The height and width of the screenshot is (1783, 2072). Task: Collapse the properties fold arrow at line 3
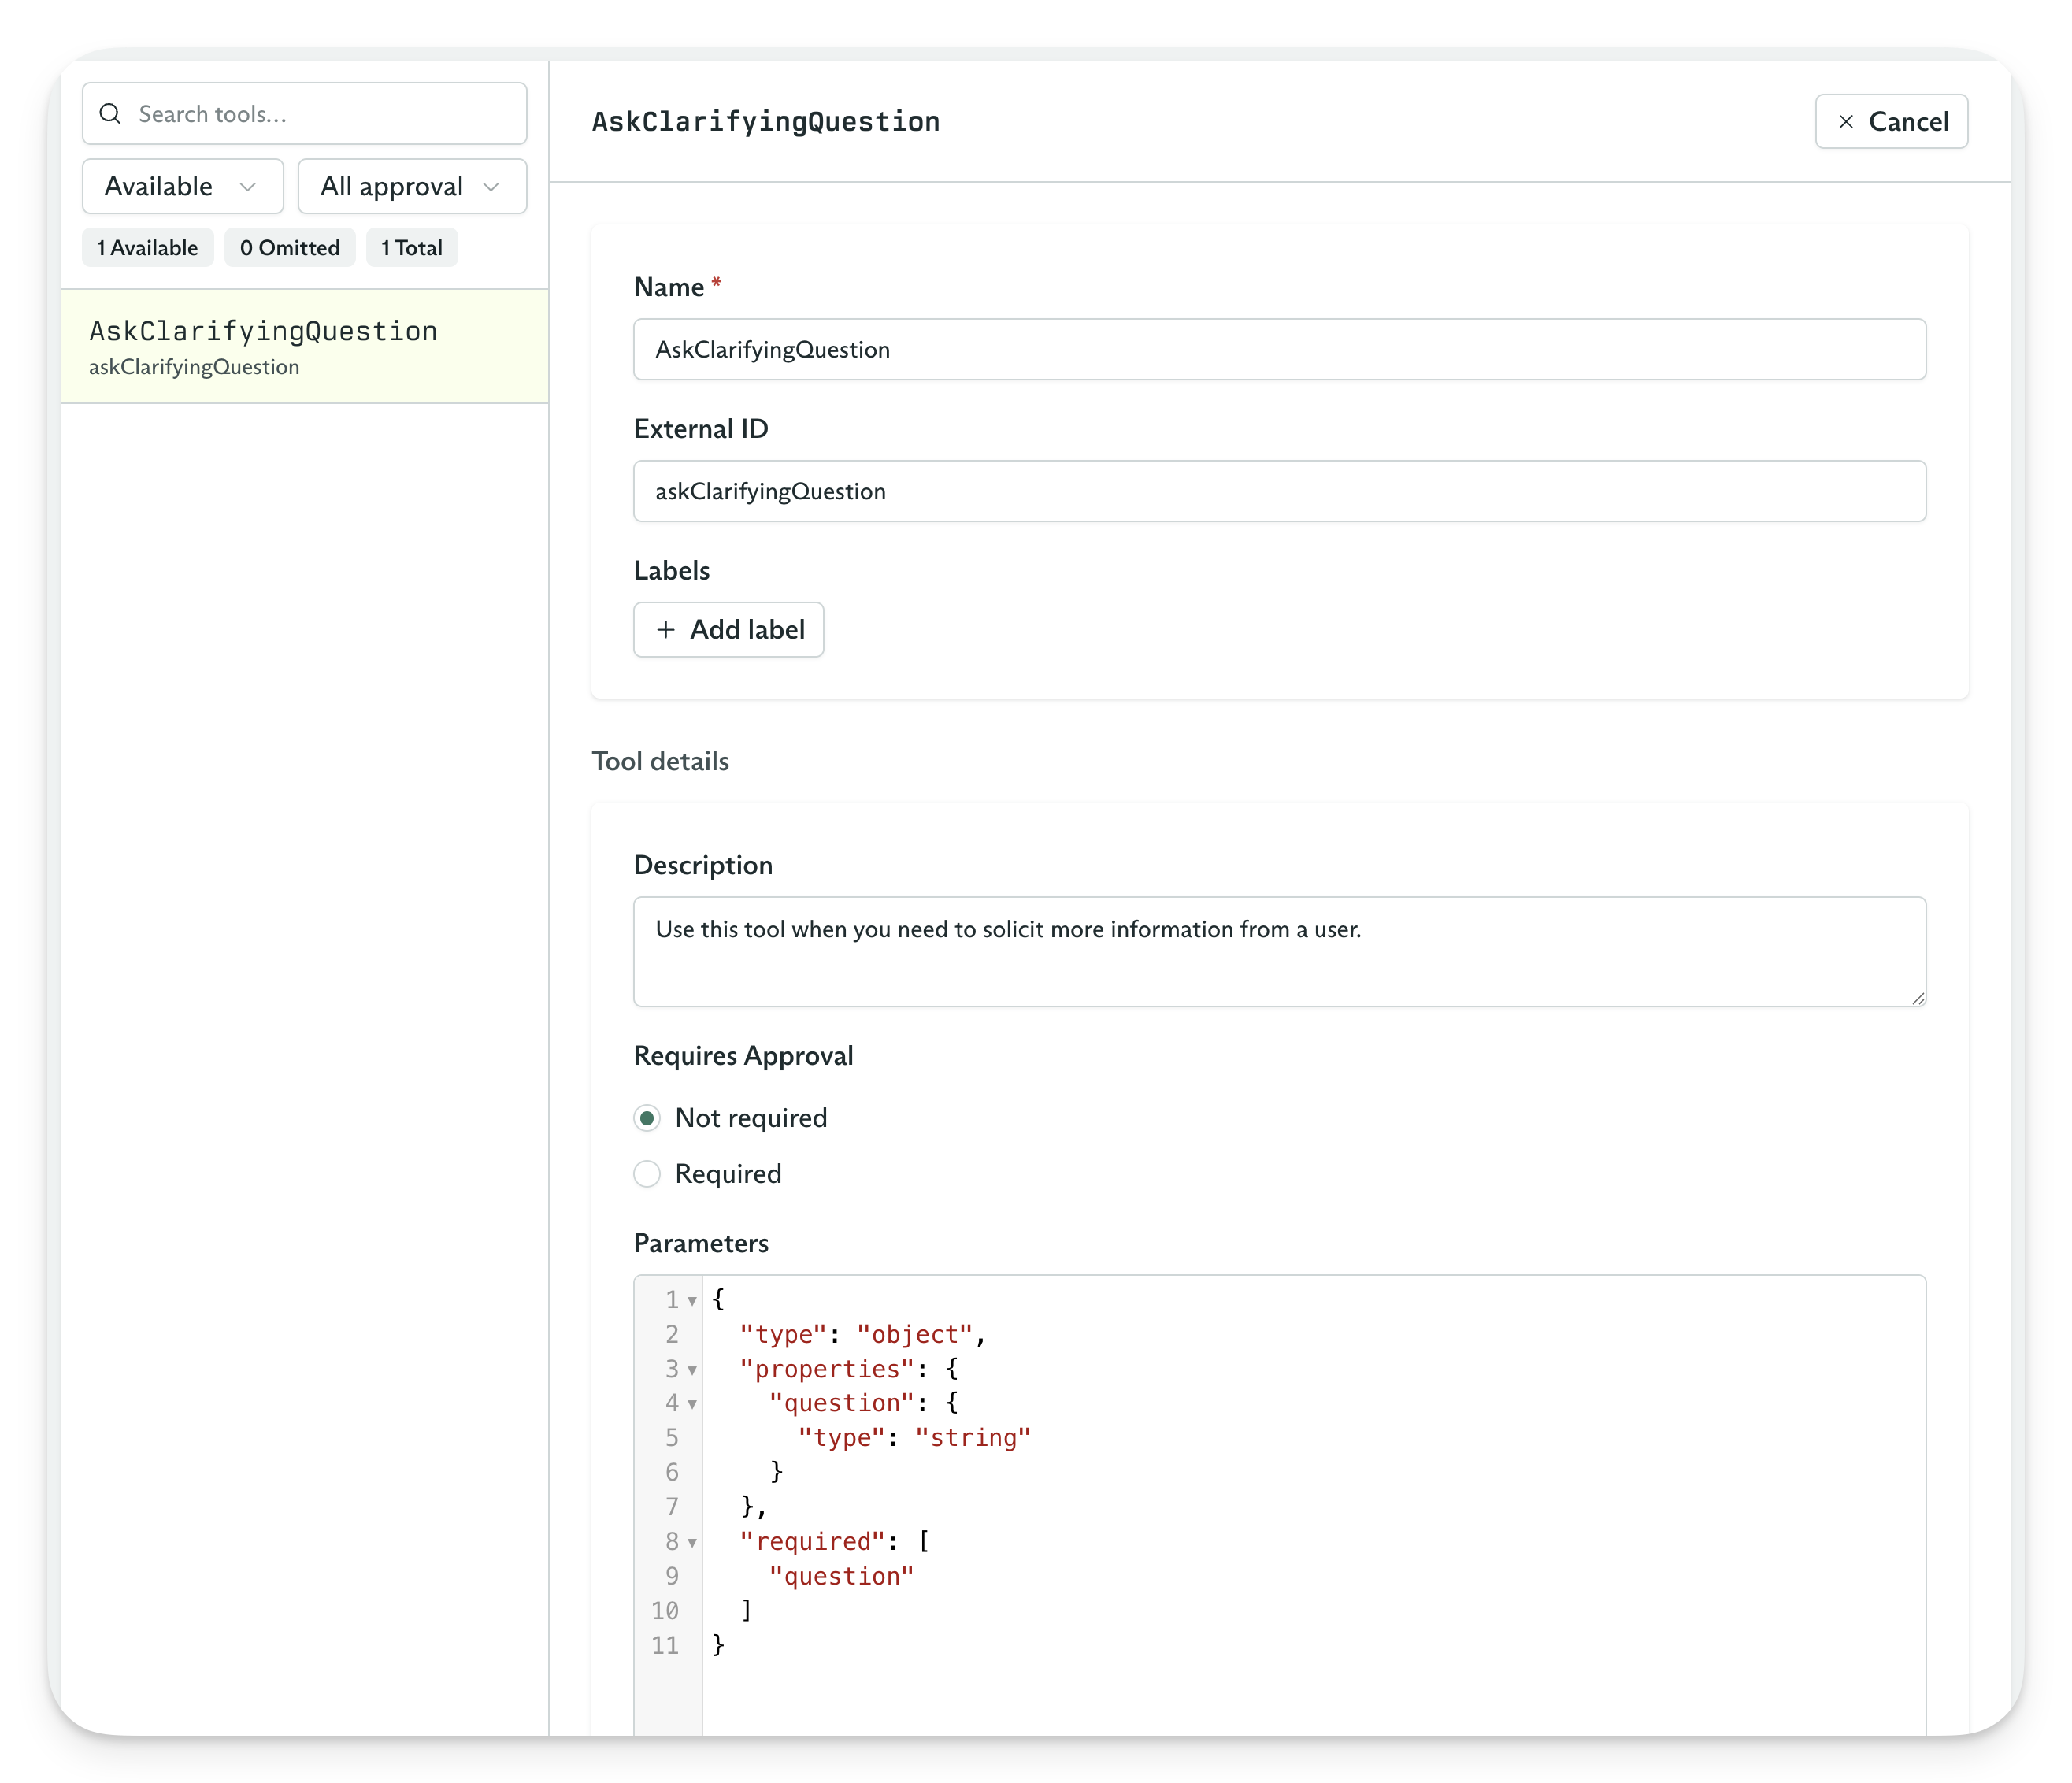(x=692, y=1370)
